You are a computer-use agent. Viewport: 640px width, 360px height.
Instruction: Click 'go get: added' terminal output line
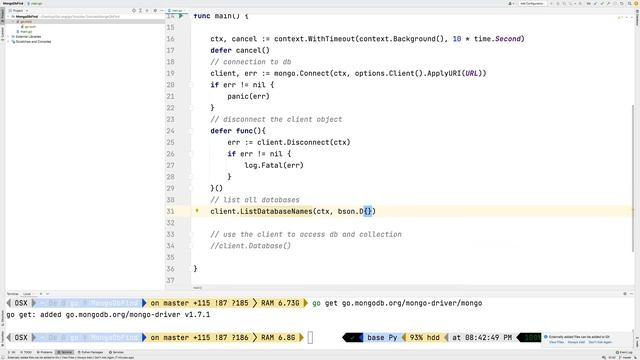108,315
